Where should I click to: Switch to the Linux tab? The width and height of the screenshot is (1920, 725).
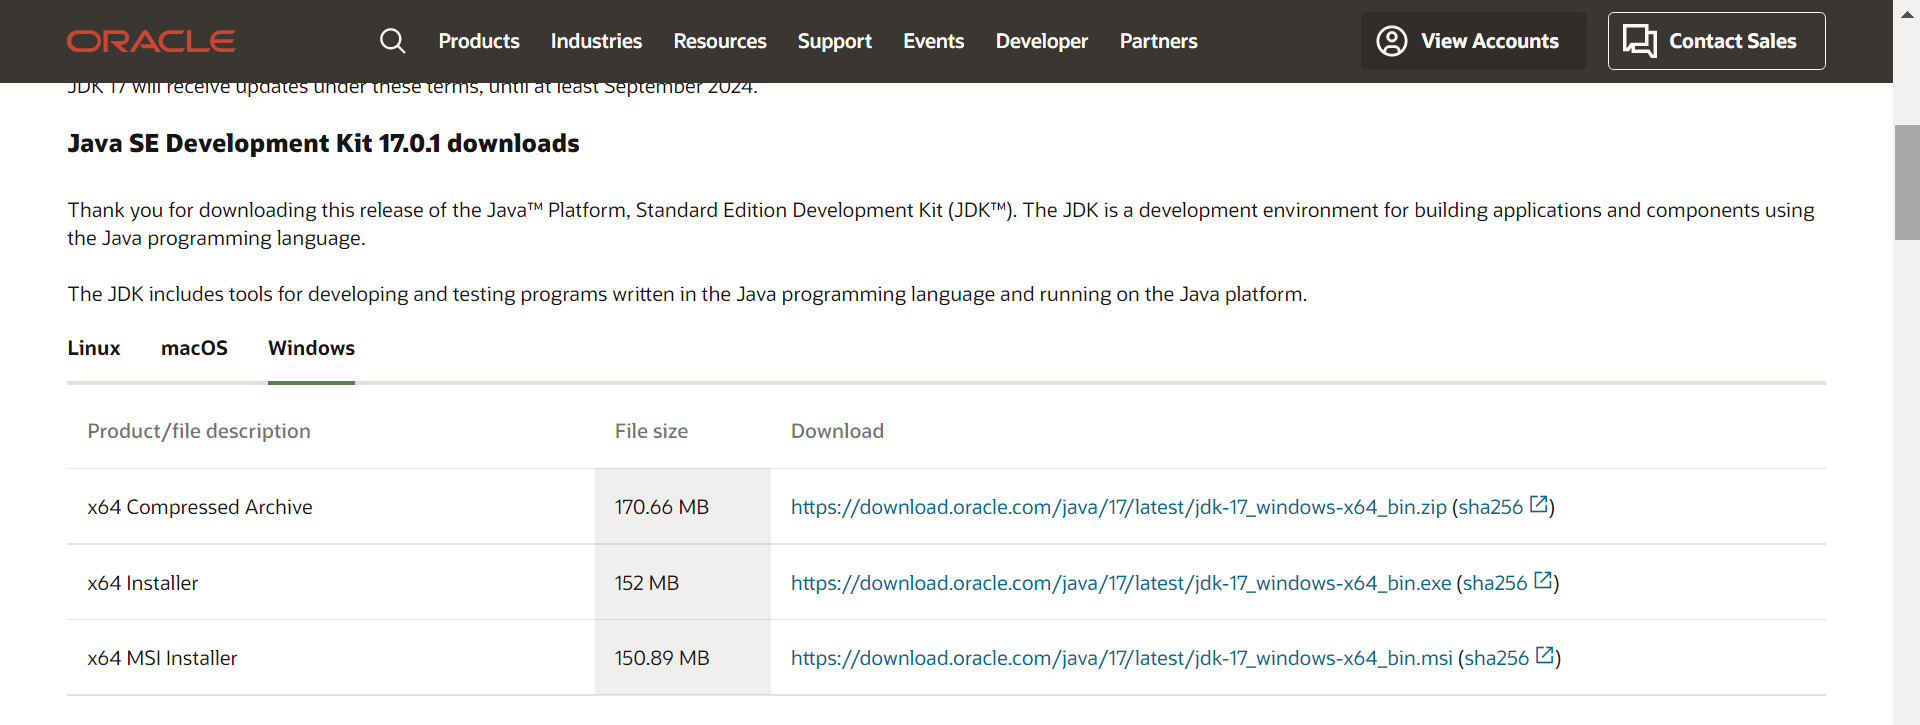pos(94,348)
